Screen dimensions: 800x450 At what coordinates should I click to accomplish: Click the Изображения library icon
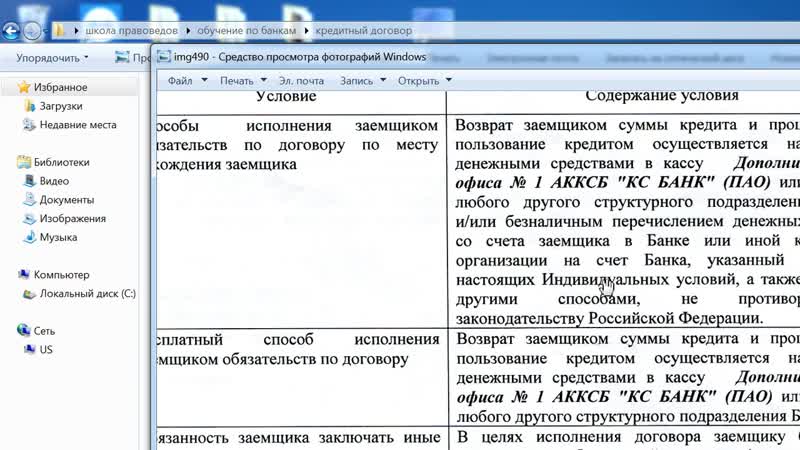click(30, 218)
